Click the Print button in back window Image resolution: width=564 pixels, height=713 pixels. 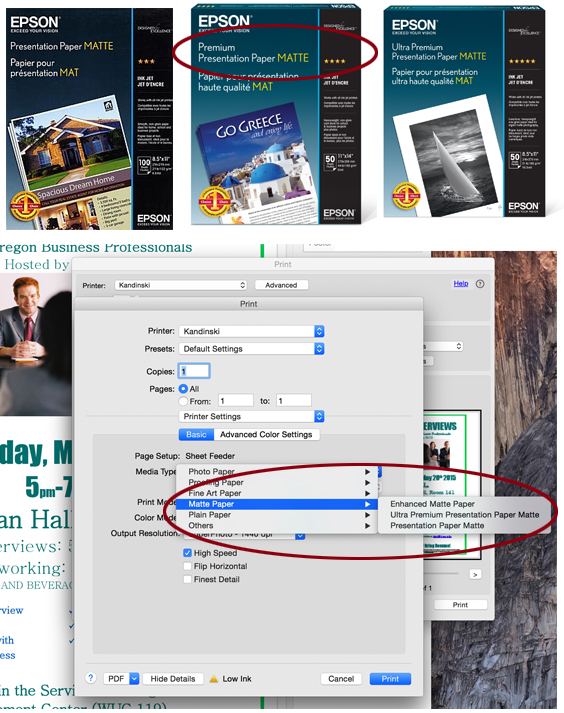460,604
